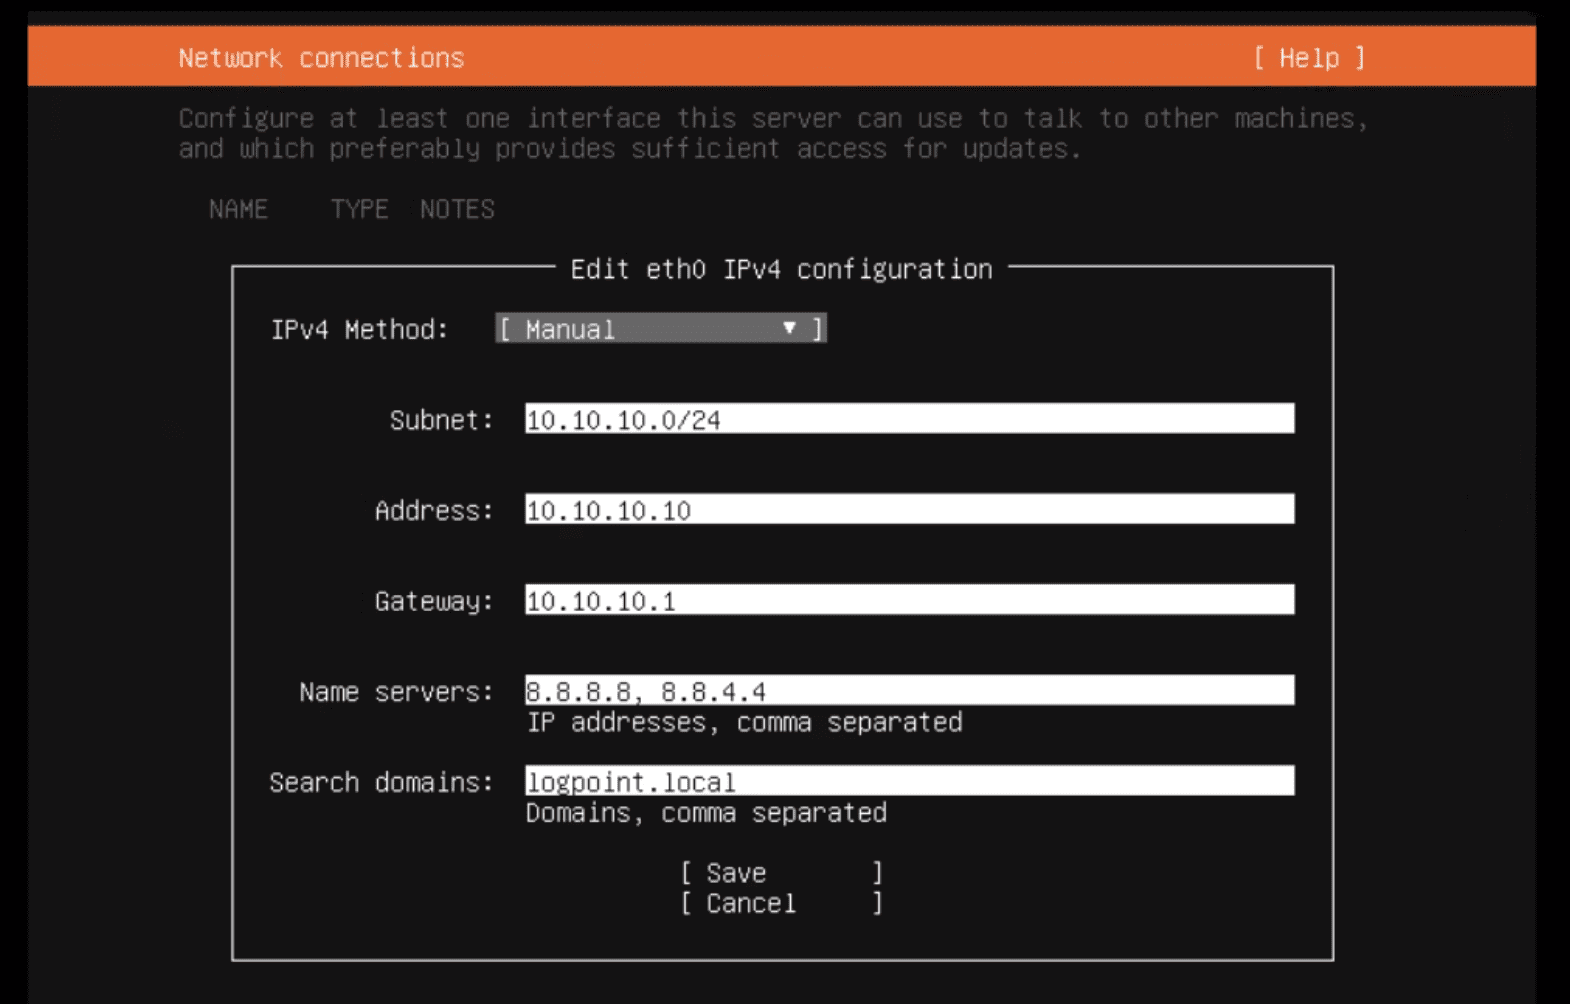
Task: Save the eth0 IPv4 configuration
Action: point(780,873)
